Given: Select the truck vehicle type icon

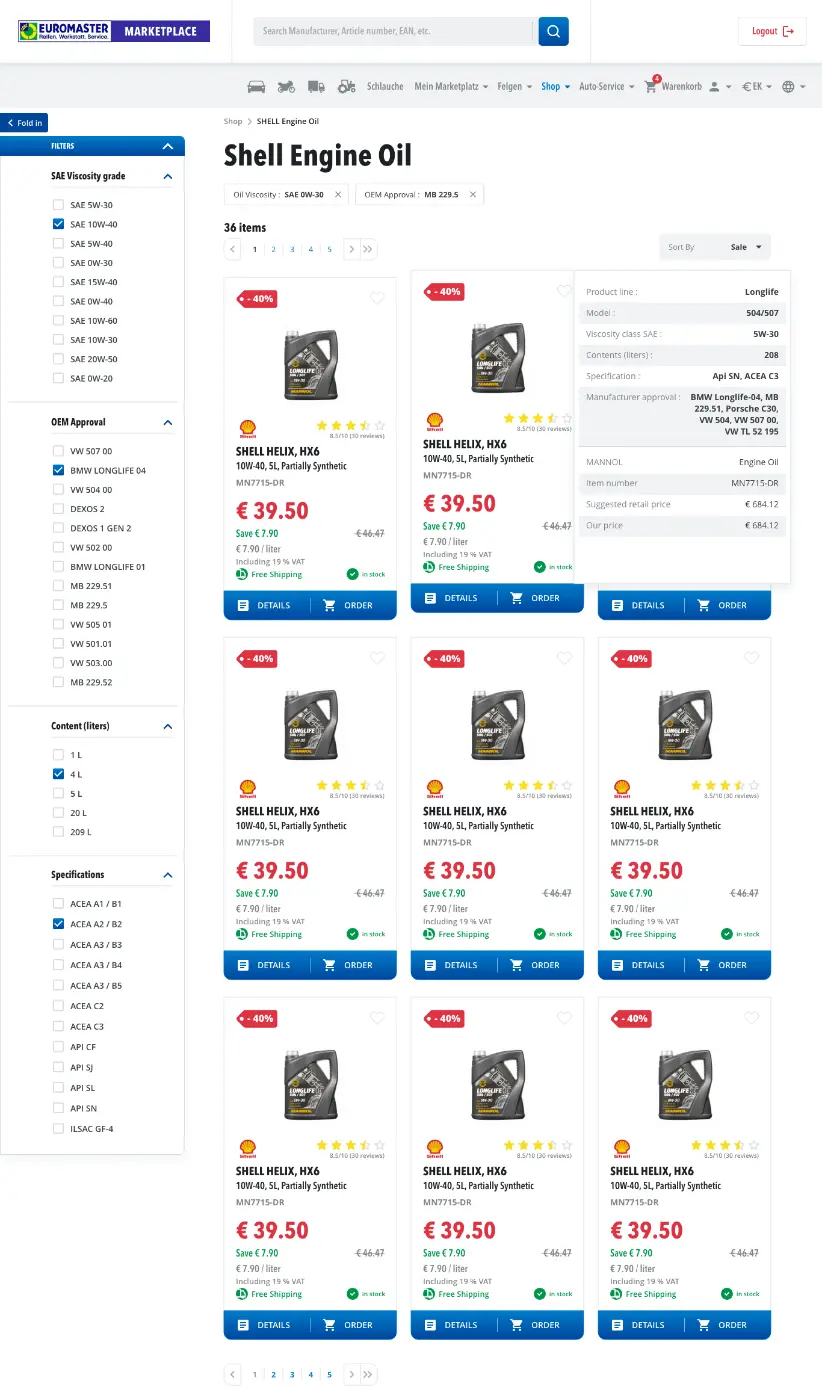Looking at the screenshot, I should click(x=316, y=87).
